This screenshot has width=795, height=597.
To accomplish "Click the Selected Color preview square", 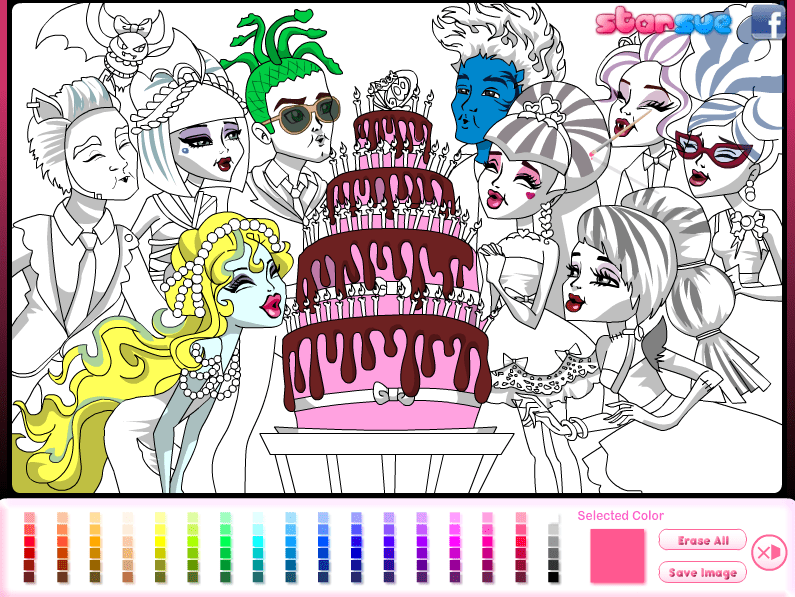I will point(617,555).
